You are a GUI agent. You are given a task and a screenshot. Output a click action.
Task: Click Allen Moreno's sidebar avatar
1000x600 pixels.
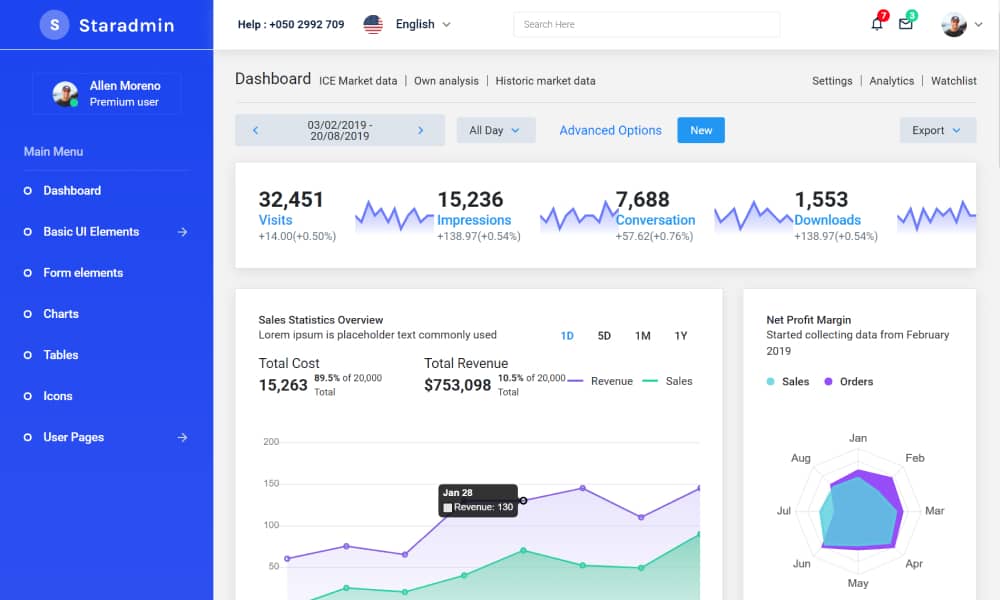(x=65, y=94)
